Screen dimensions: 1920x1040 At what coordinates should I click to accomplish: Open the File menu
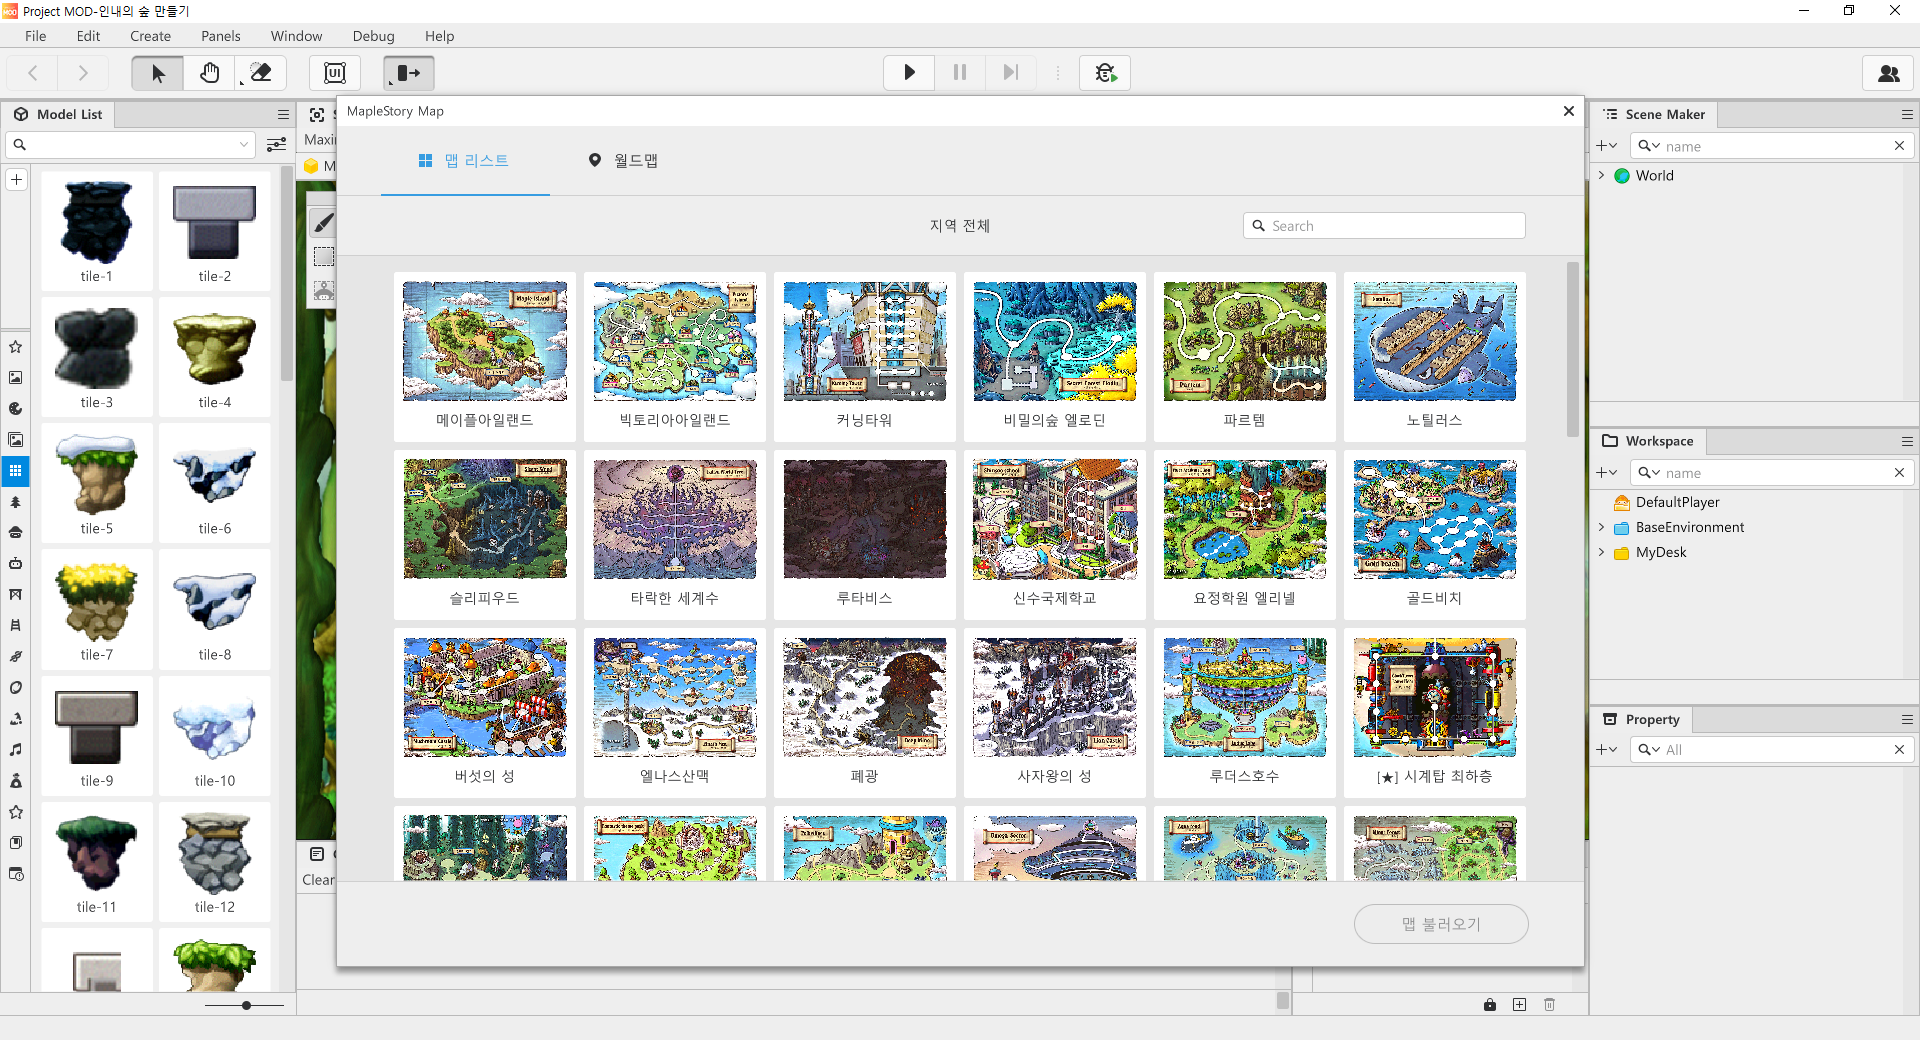click(x=36, y=36)
